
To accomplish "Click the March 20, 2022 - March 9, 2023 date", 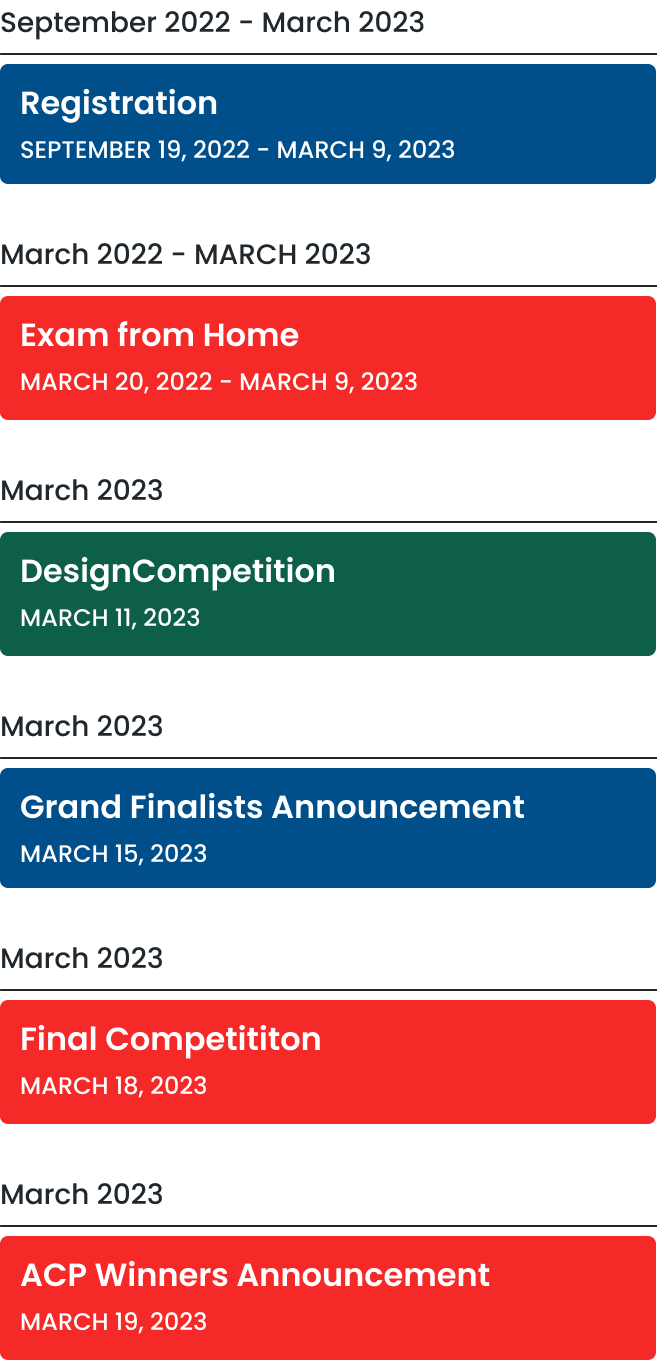I will 219,382.
